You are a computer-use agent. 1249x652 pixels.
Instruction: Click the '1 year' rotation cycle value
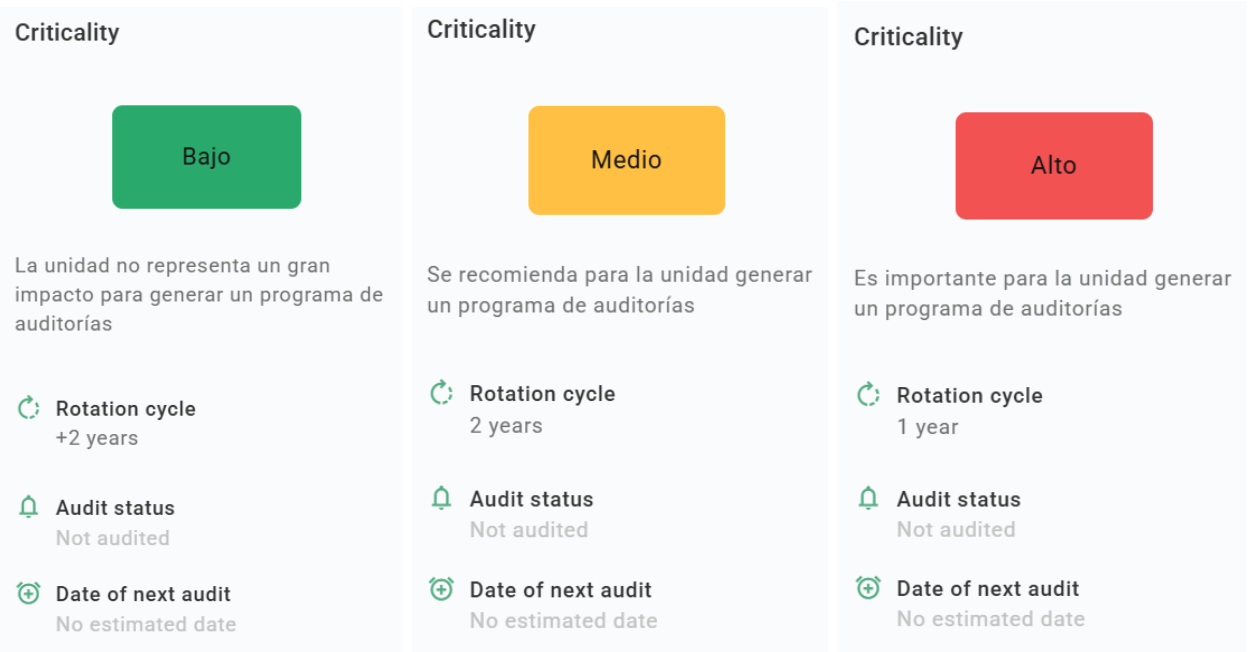tap(927, 427)
